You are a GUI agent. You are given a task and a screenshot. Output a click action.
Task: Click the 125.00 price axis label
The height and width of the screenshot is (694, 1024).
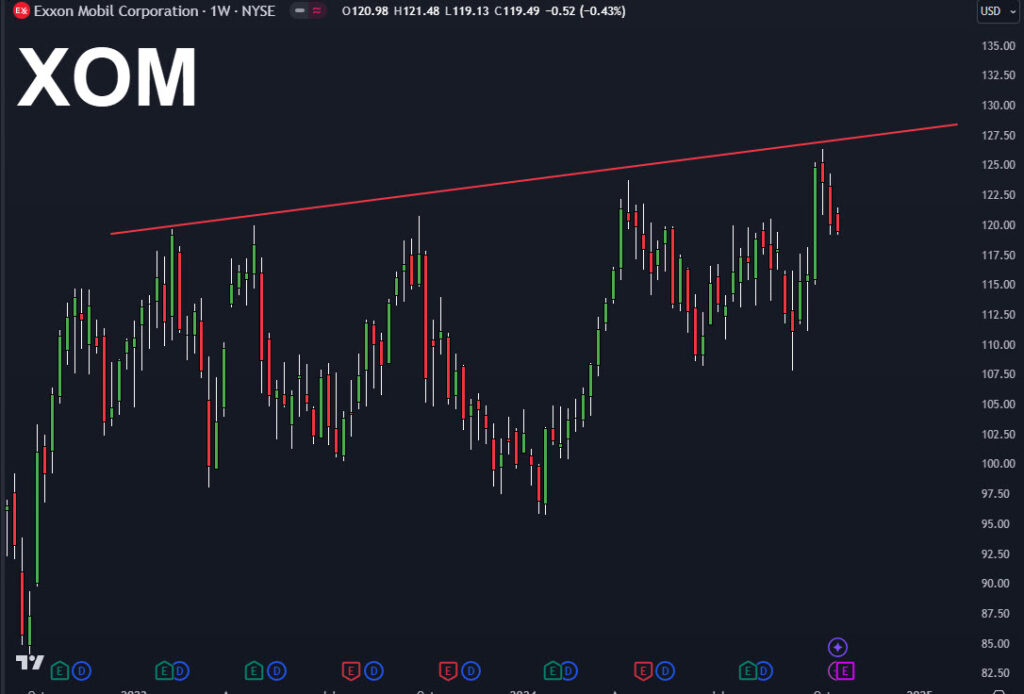pyautogui.click(x=999, y=165)
